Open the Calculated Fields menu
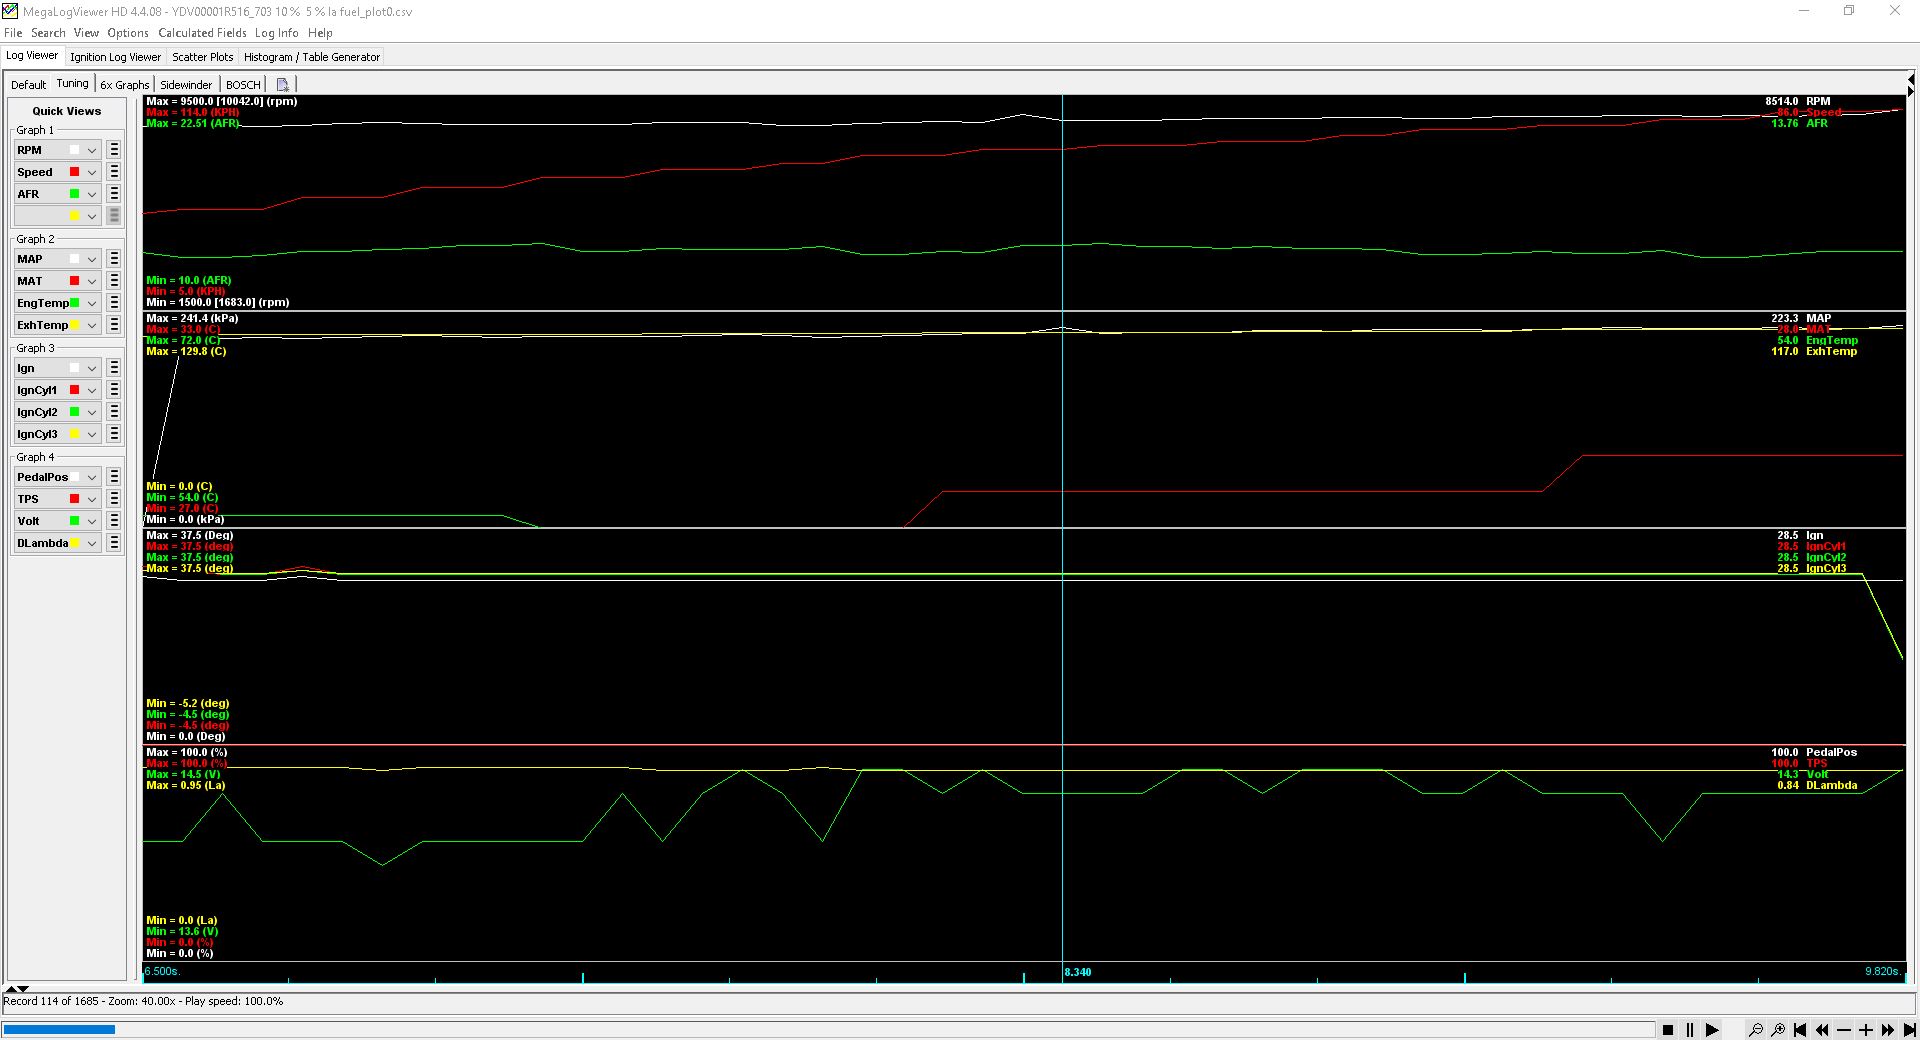 tap(201, 33)
